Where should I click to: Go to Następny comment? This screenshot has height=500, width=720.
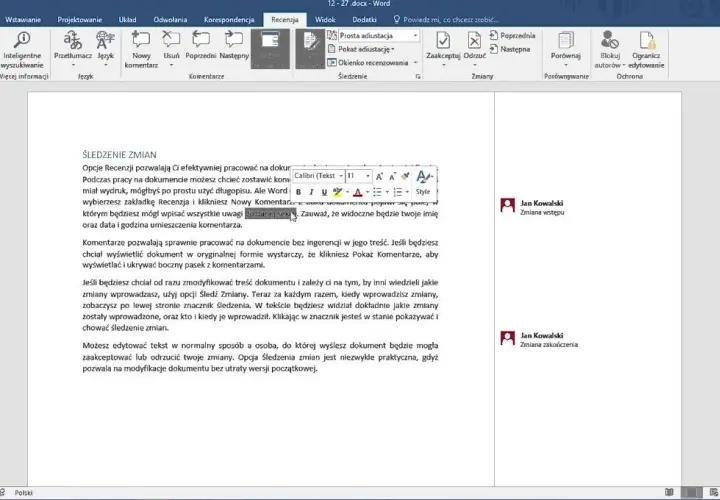[x=234, y=46]
